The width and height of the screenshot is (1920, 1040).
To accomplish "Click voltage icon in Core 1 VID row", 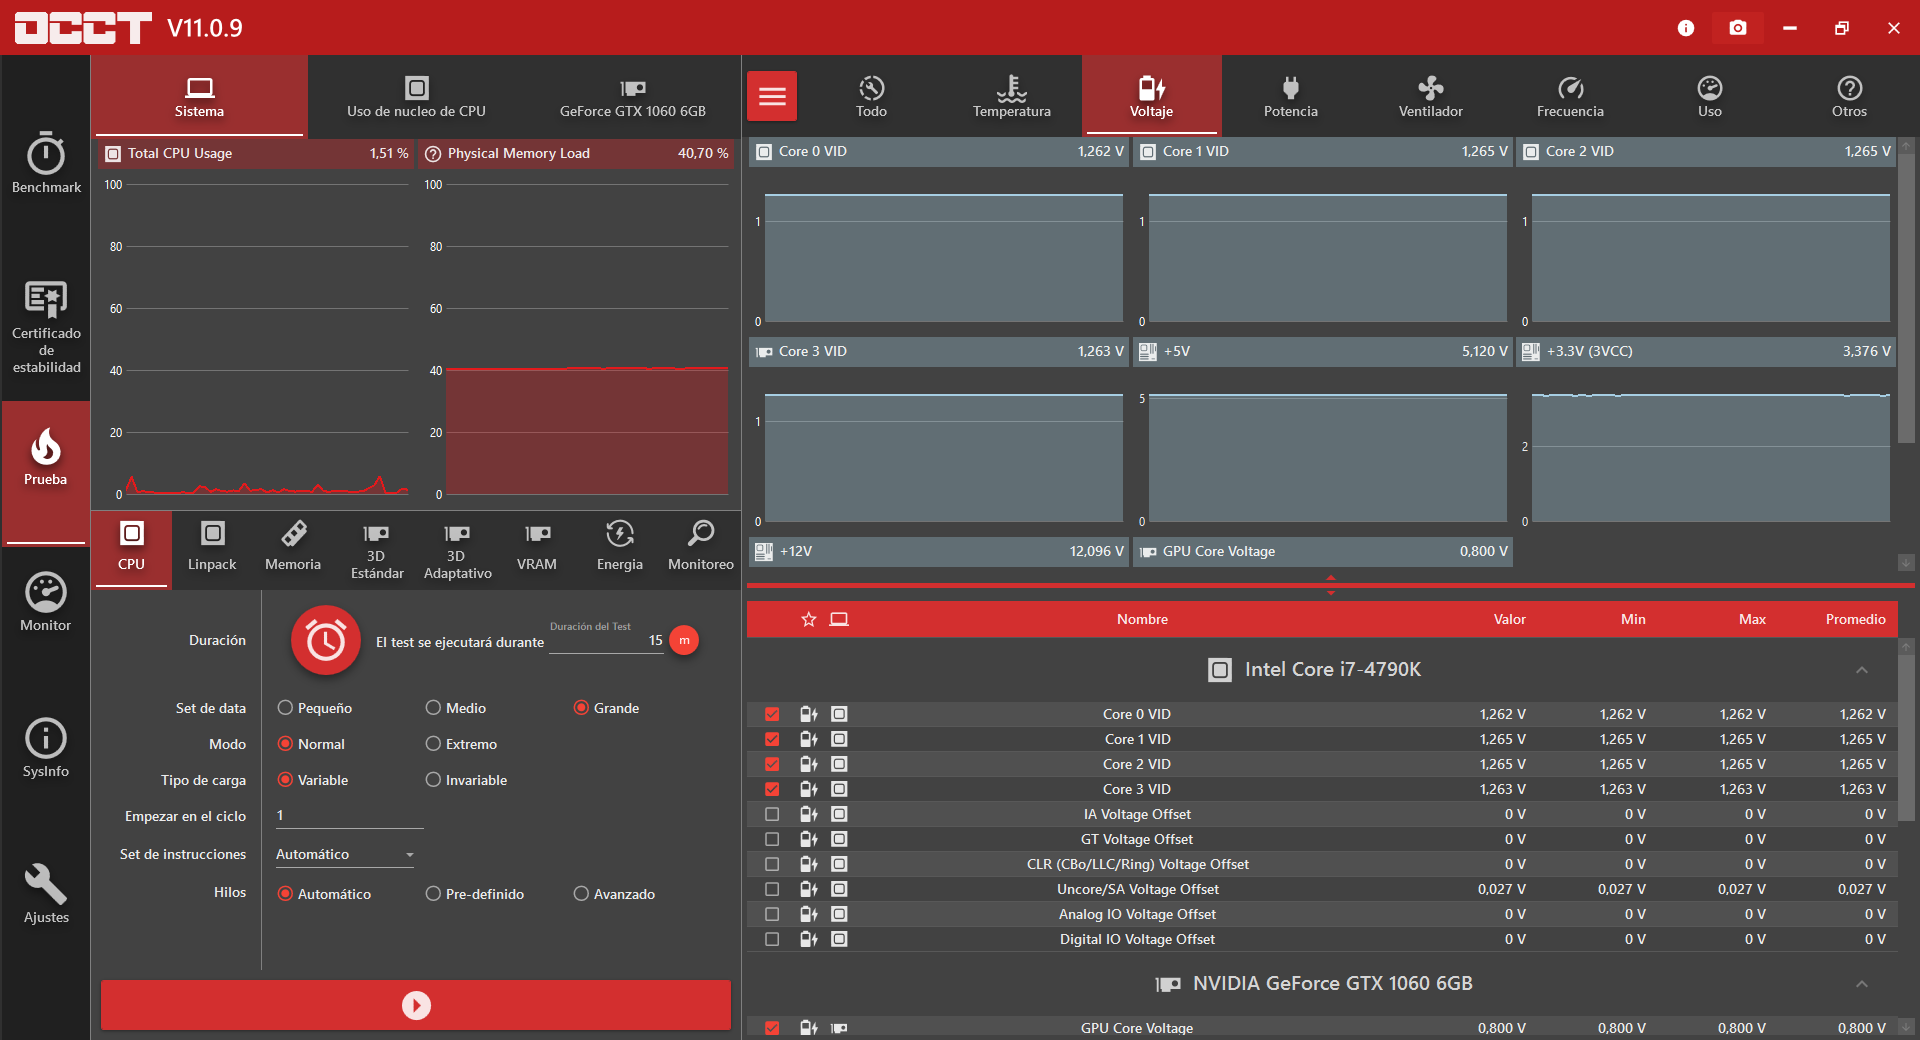I will tap(809, 739).
